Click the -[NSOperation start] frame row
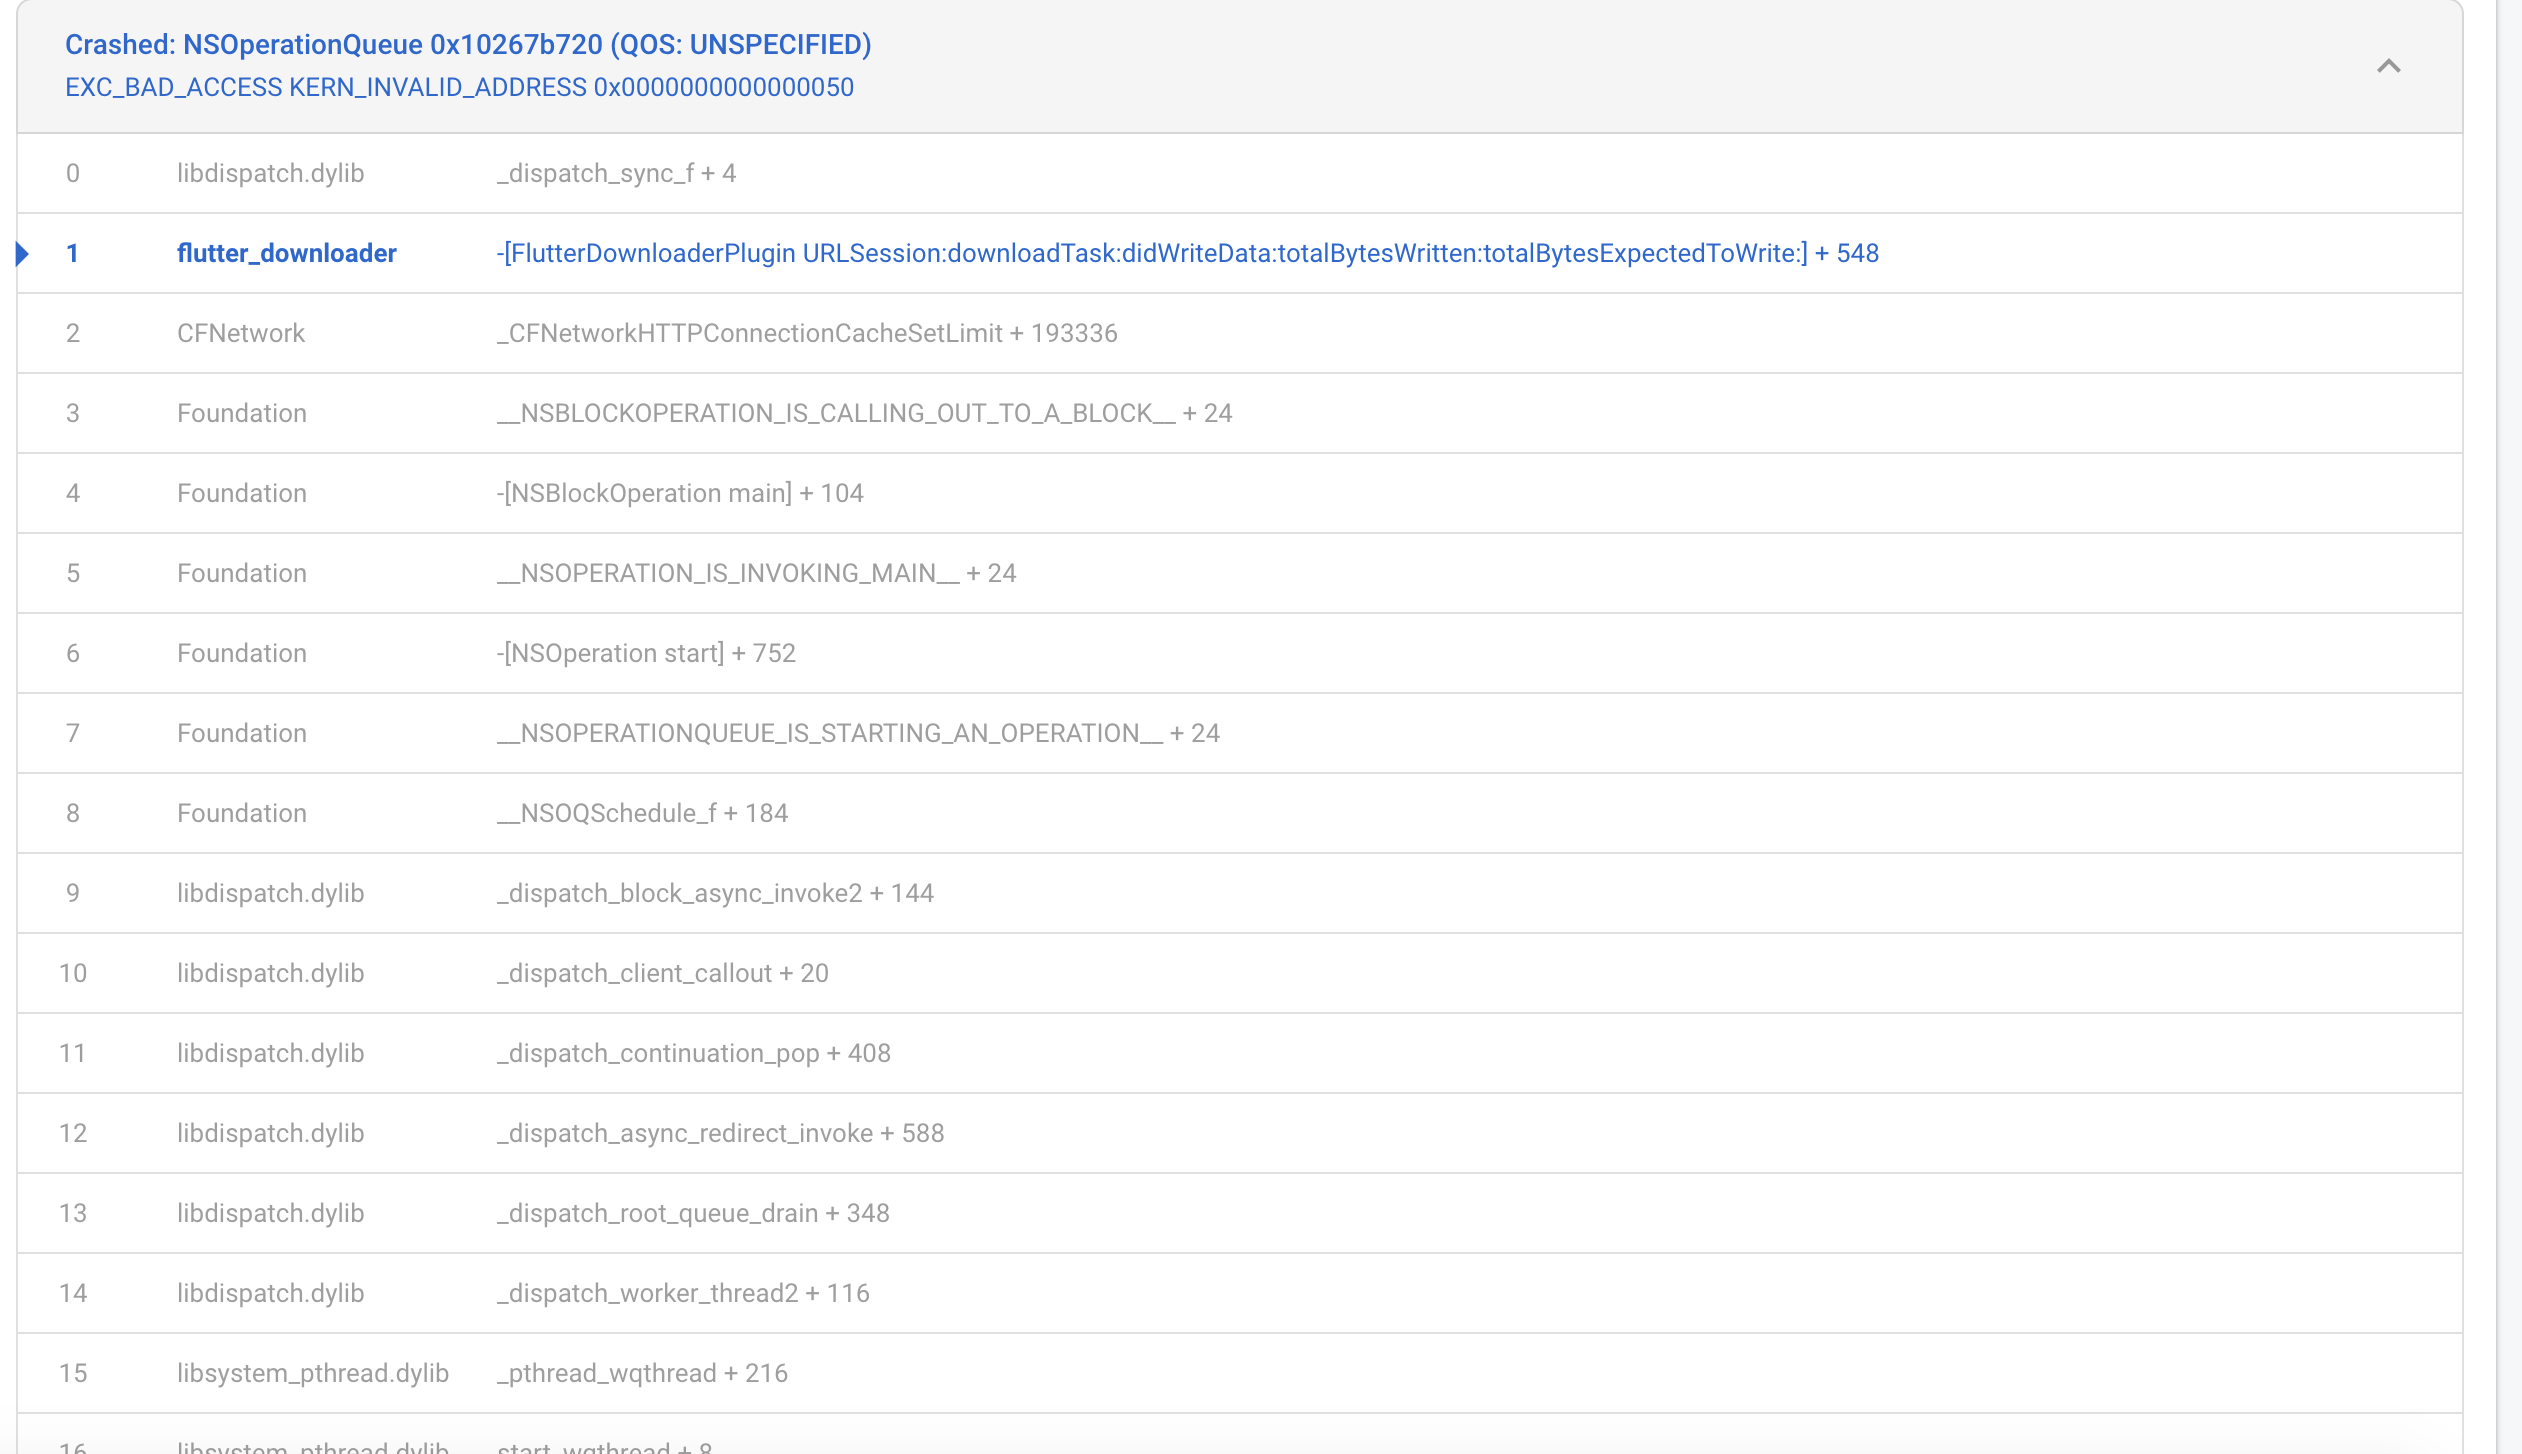Screen dimensions: 2522x1454 click(646, 652)
